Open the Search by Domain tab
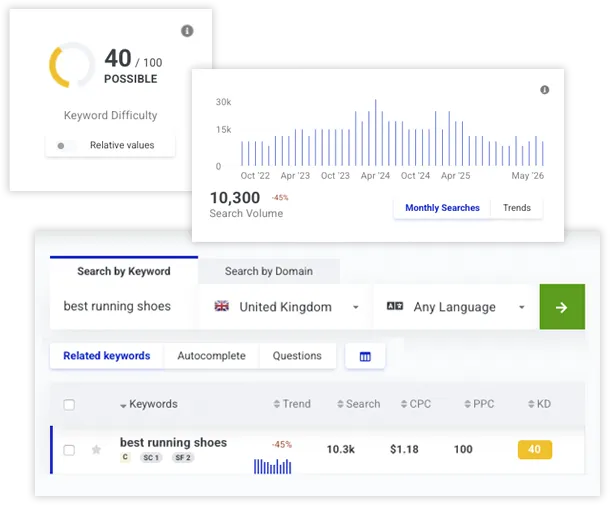The image size is (610, 505). click(268, 271)
